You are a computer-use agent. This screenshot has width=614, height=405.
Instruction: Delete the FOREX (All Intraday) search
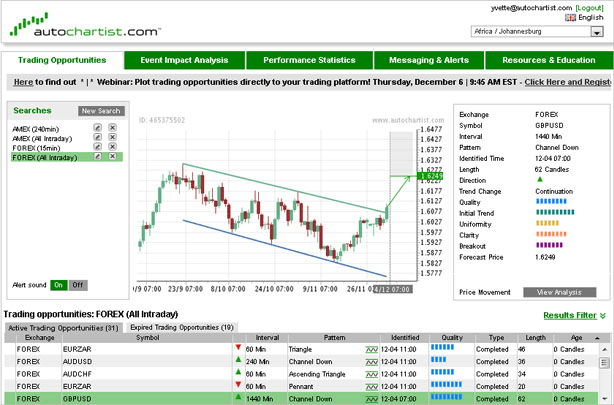[x=112, y=157]
